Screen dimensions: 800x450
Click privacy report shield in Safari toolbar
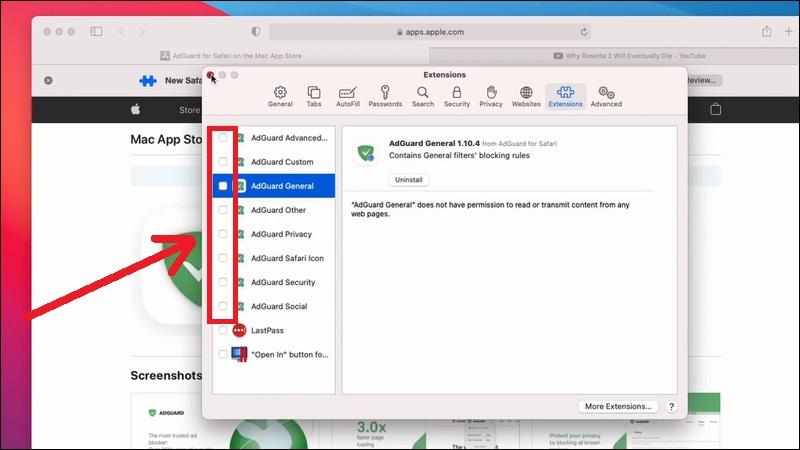pyautogui.click(x=256, y=32)
